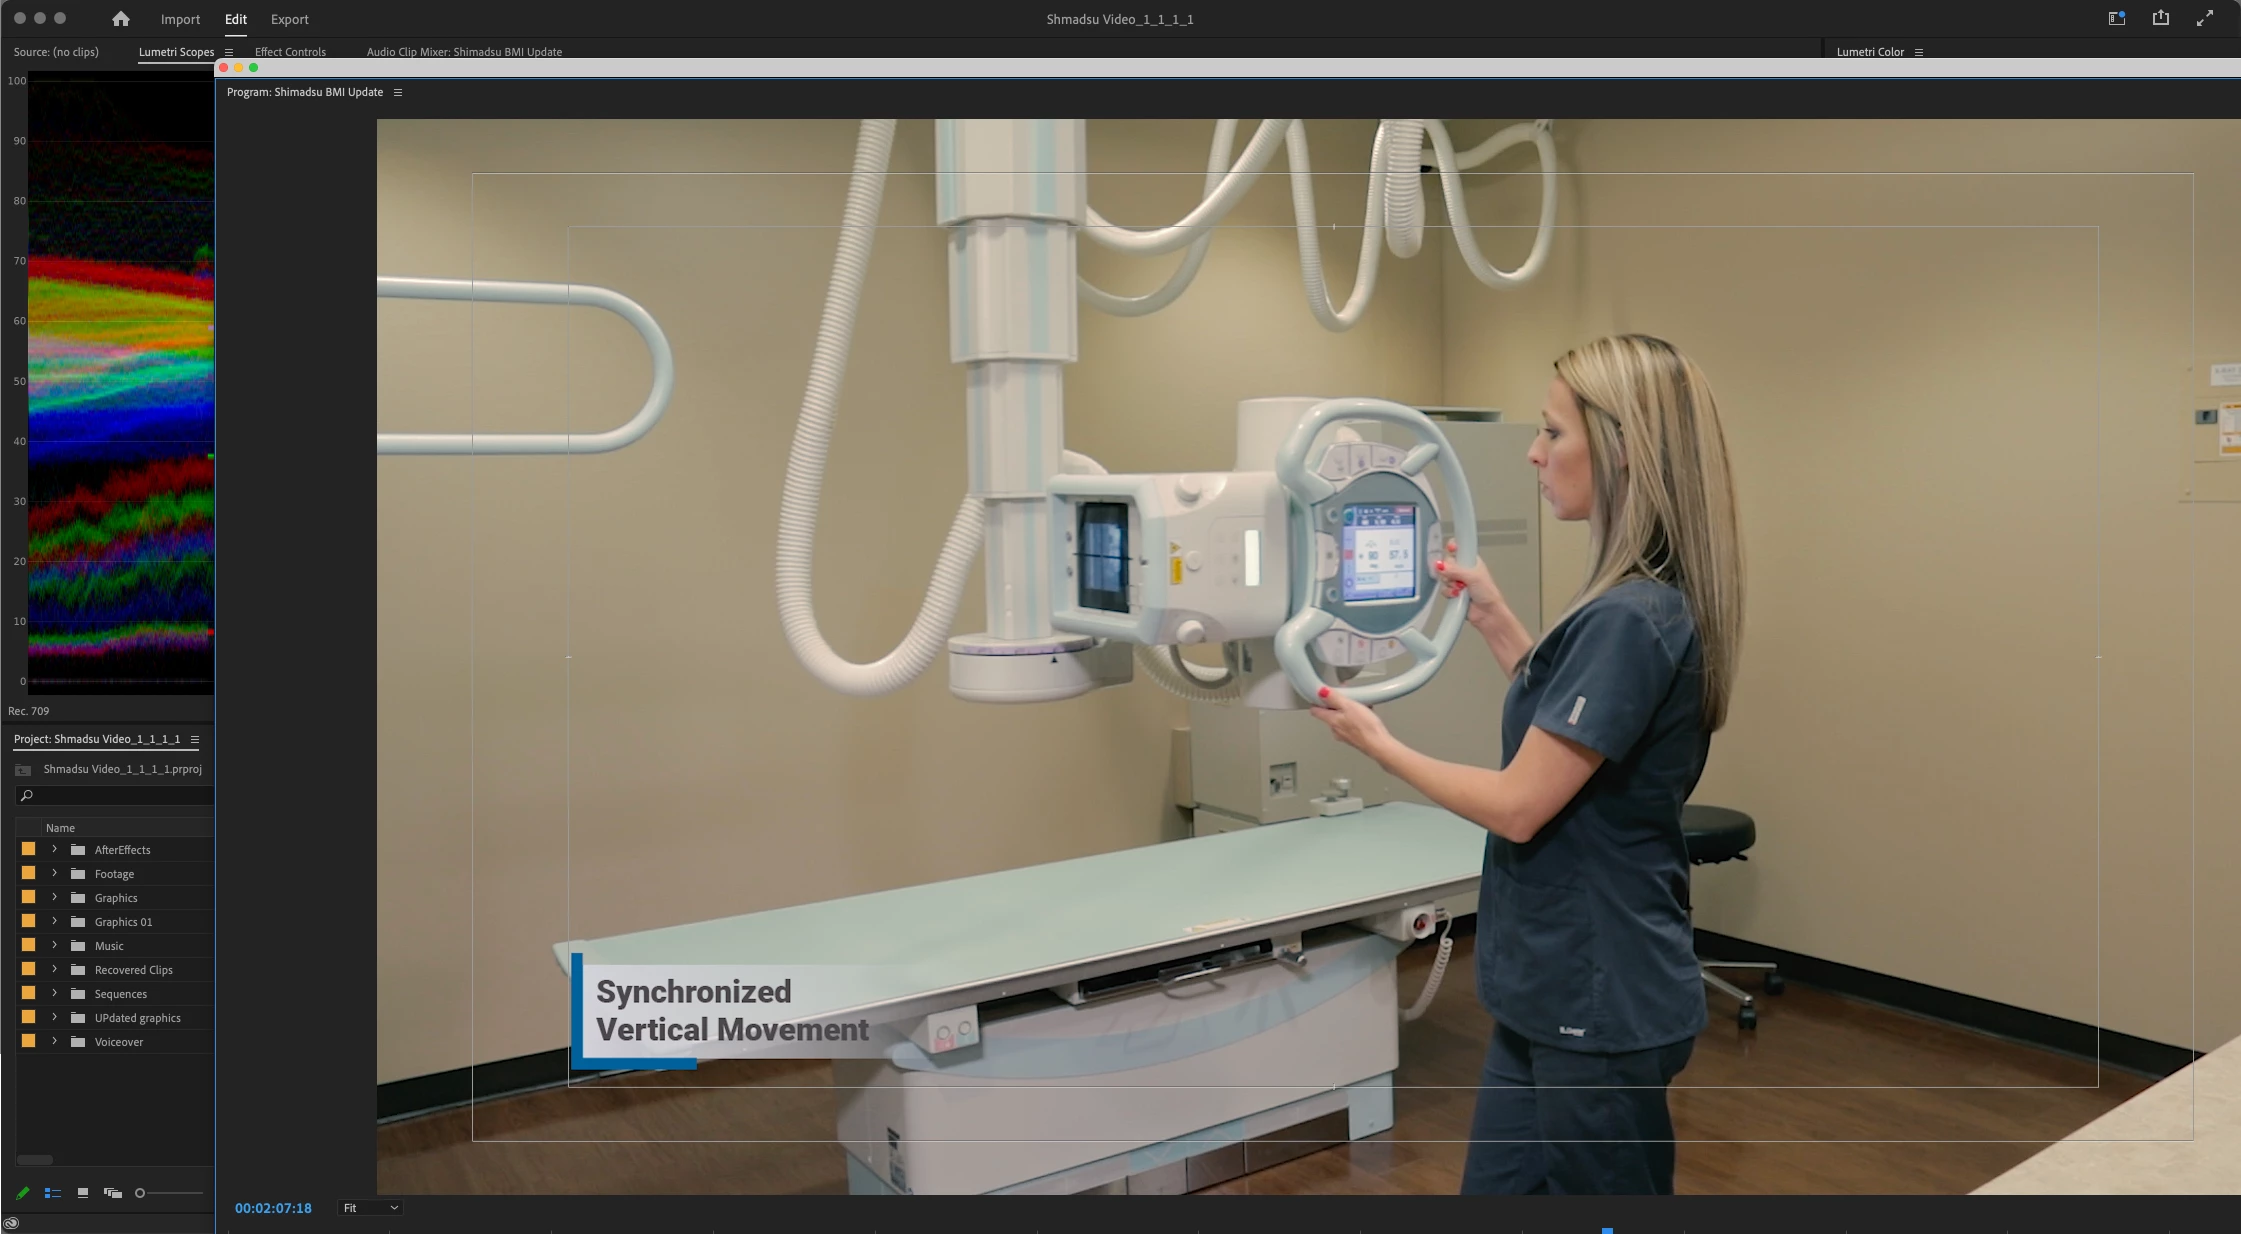2241x1234 pixels.
Task: Open the Program monitor panel menu
Action: pos(398,92)
